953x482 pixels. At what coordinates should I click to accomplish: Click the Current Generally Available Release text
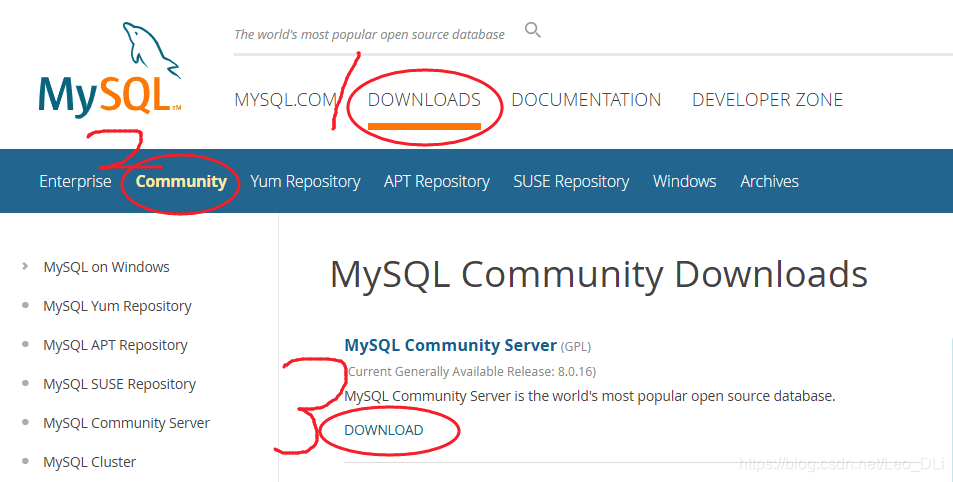pyautogui.click(x=470, y=371)
